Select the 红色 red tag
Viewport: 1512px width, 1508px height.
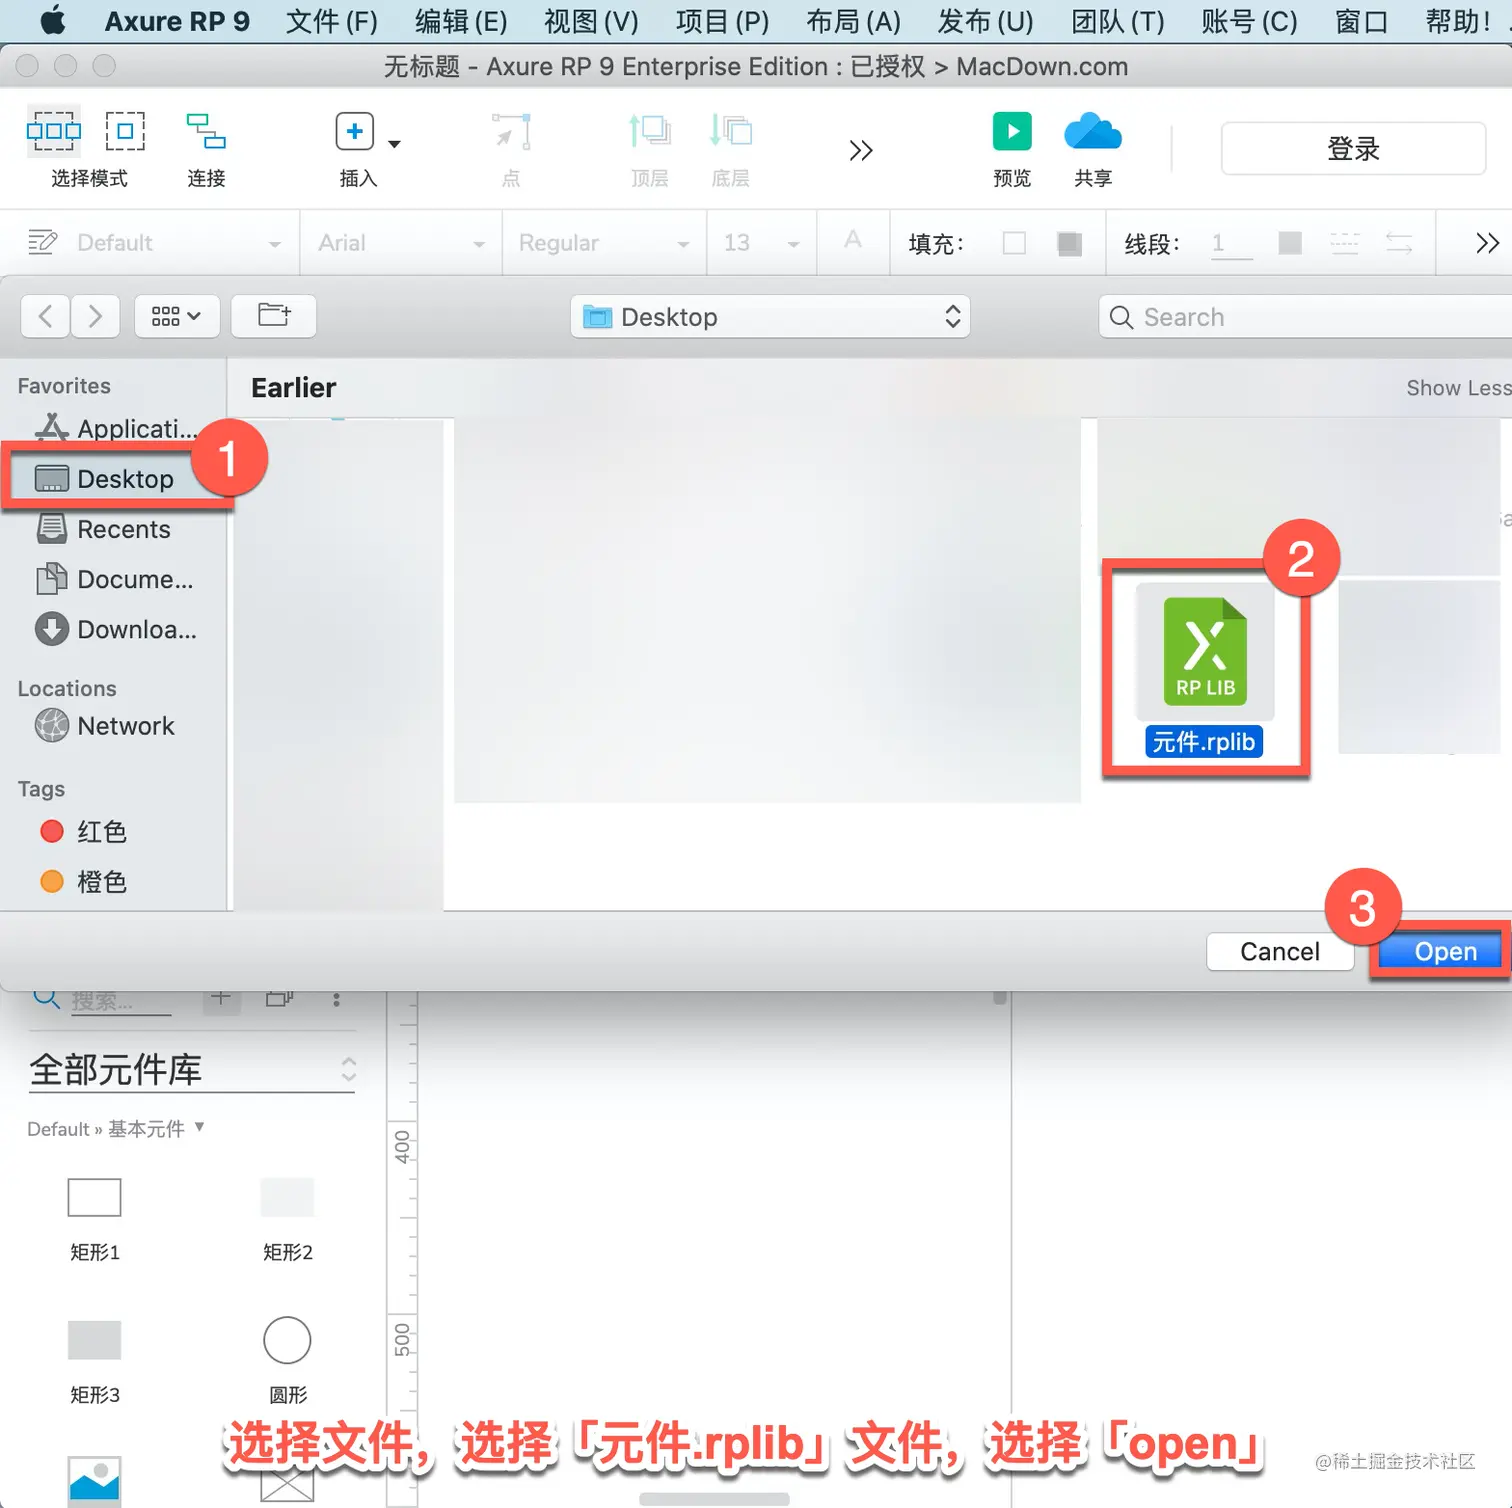pos(83,831)
